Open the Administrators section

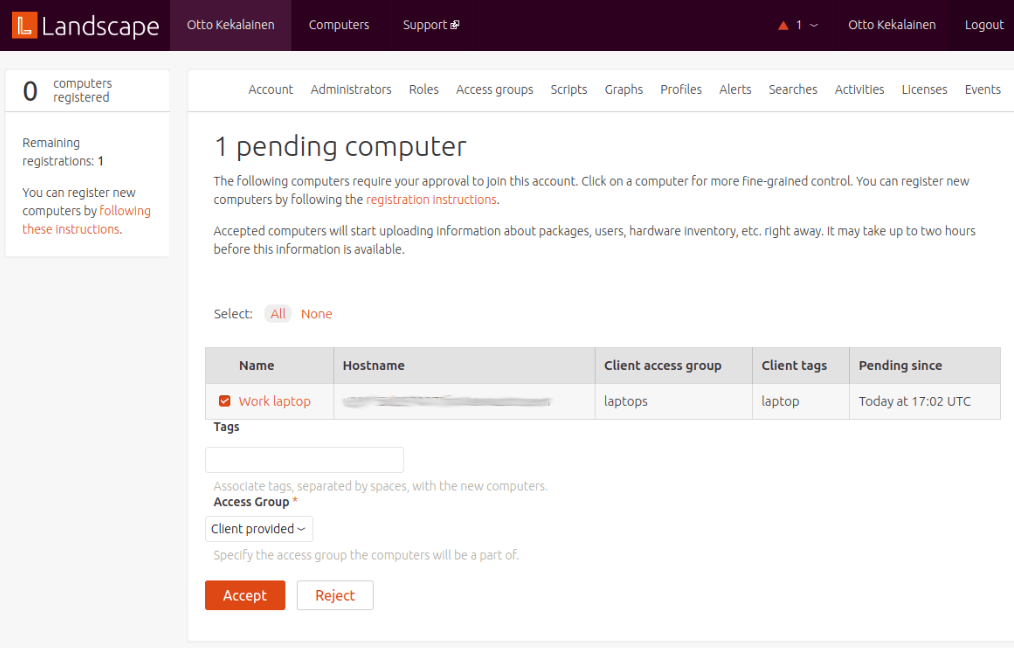pyautogui.click(x=351, y=89)
